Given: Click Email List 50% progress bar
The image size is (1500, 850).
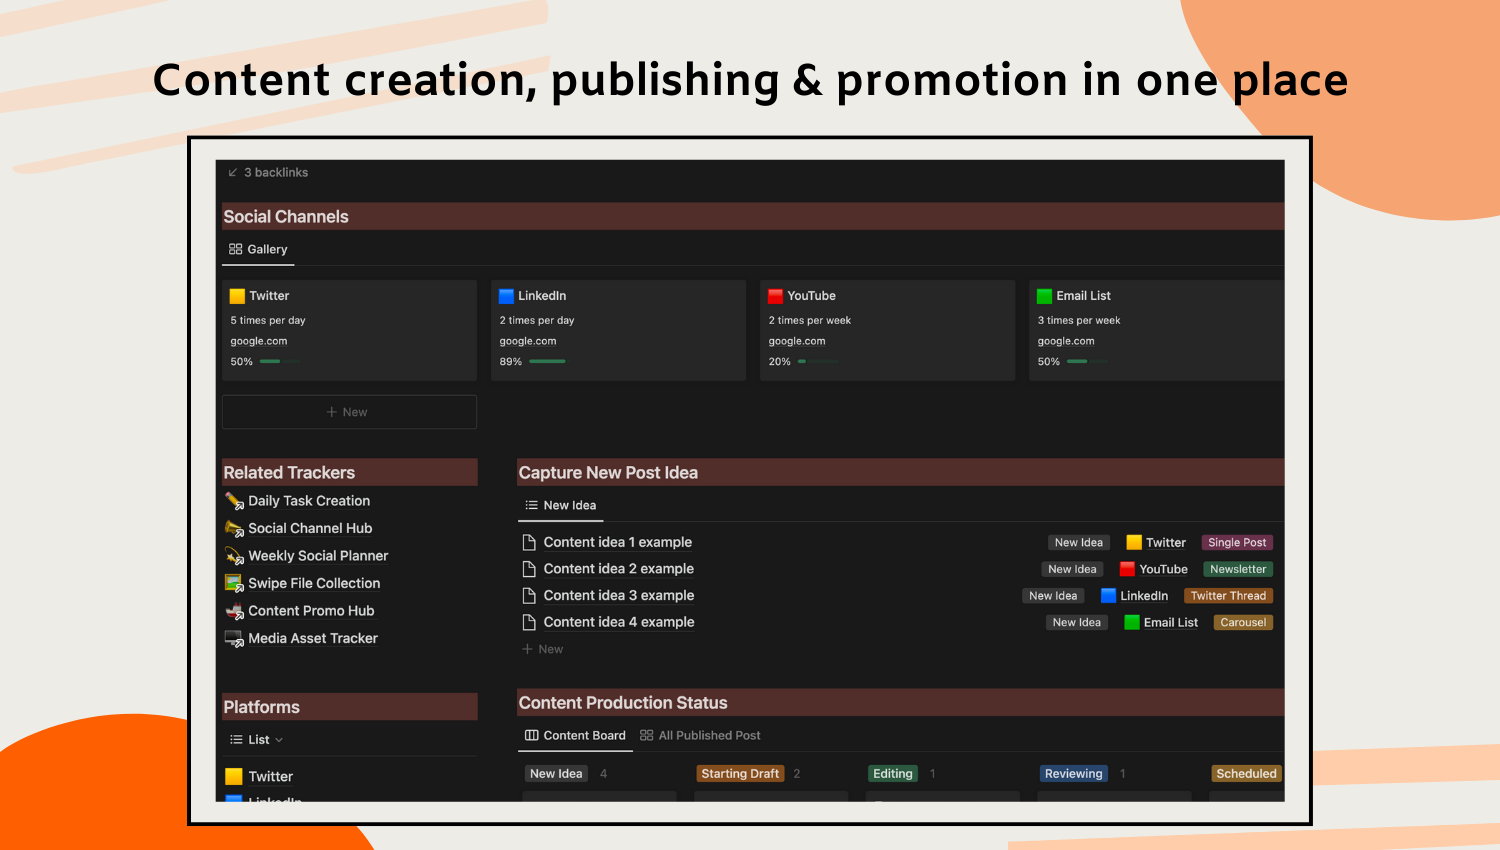Looking at the screenshot, I should [x=1087, y=362].
